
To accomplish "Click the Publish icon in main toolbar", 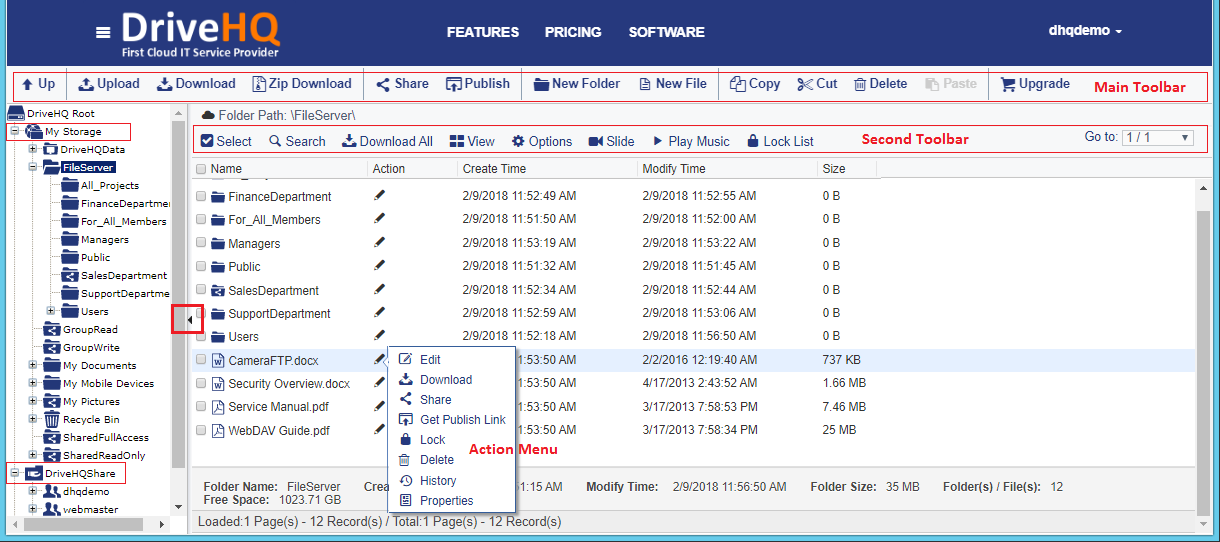I will coord(453,84).
